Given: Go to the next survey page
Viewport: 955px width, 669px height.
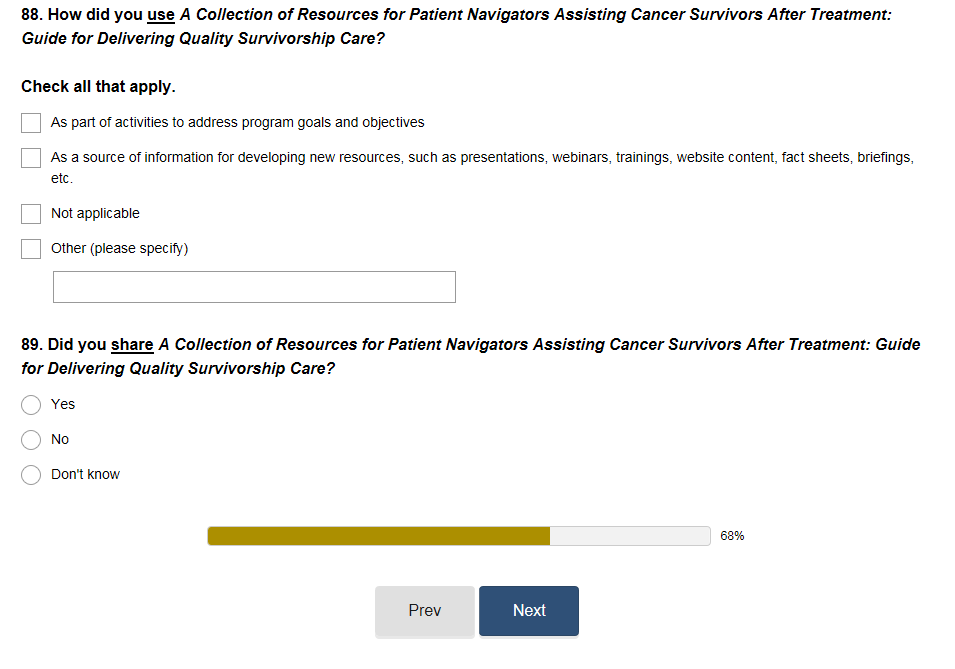Looking at the screenshot, I should tap(528, 611).
